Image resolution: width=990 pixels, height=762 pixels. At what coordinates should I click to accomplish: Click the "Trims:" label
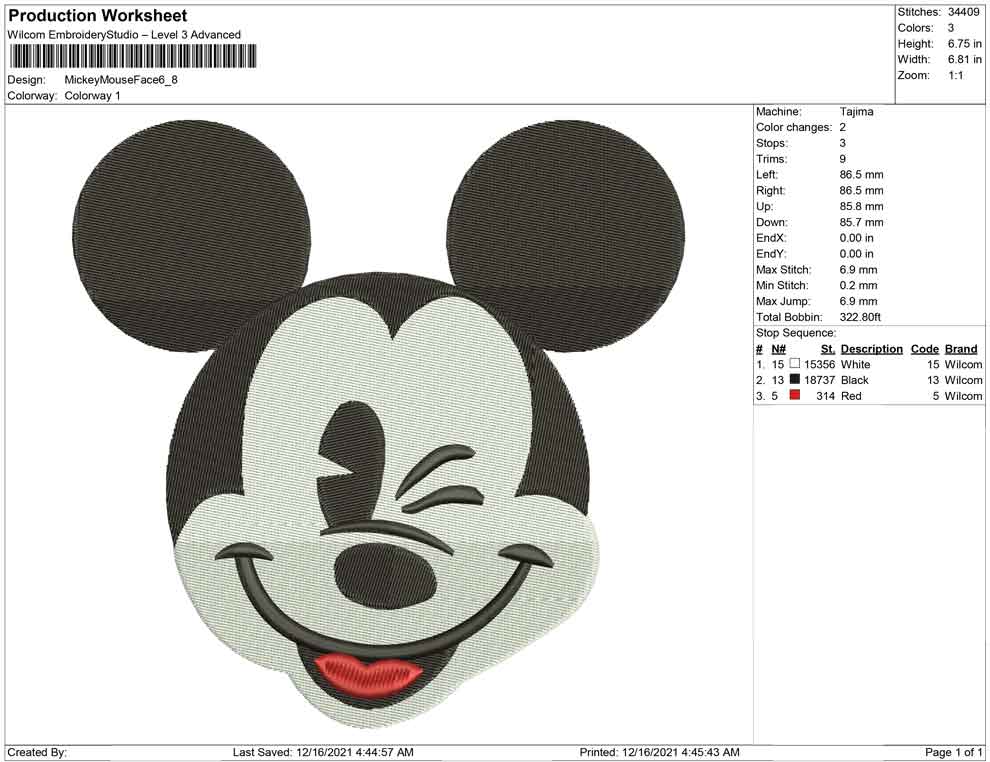click(772, 159)
